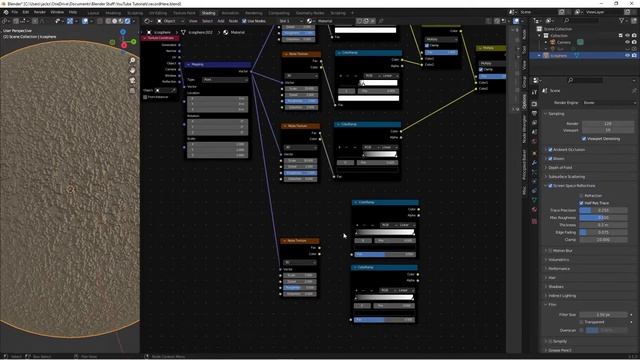
Task: Click Mapping node header
Action: click(218, 64)
